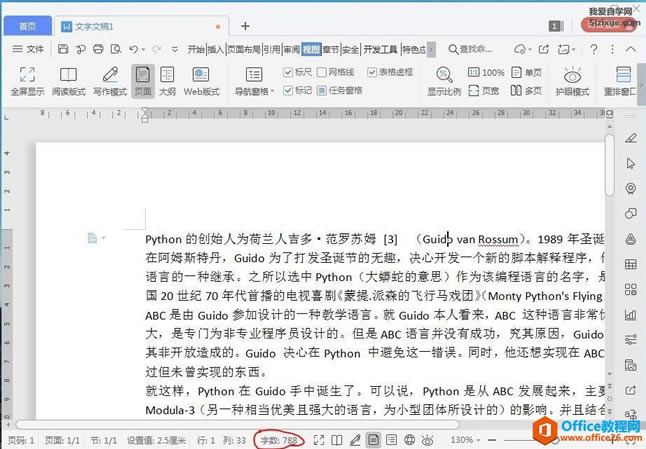Switch to 大纲 outline view

[x=167, y=81]
